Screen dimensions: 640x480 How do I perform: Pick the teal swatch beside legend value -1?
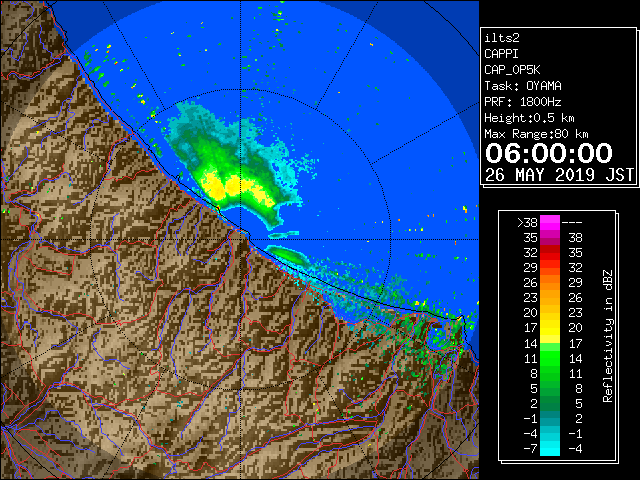[x=550, y=418]
